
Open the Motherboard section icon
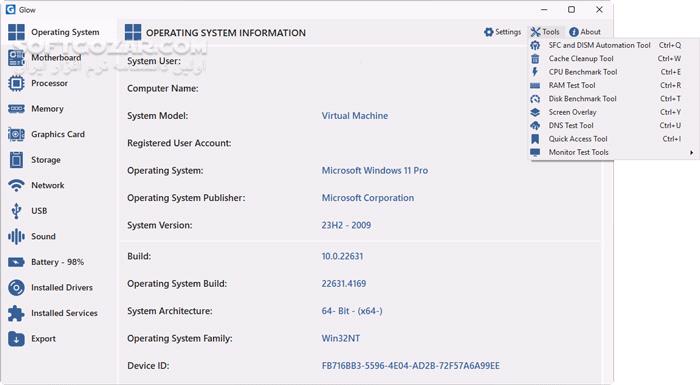pyautogui.click(x=16, y=58)
